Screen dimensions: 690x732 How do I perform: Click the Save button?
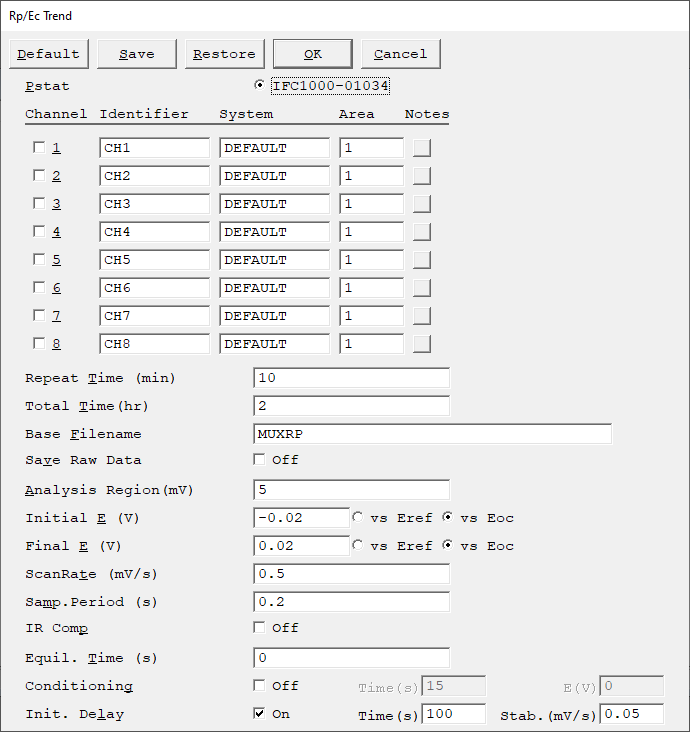137,54
